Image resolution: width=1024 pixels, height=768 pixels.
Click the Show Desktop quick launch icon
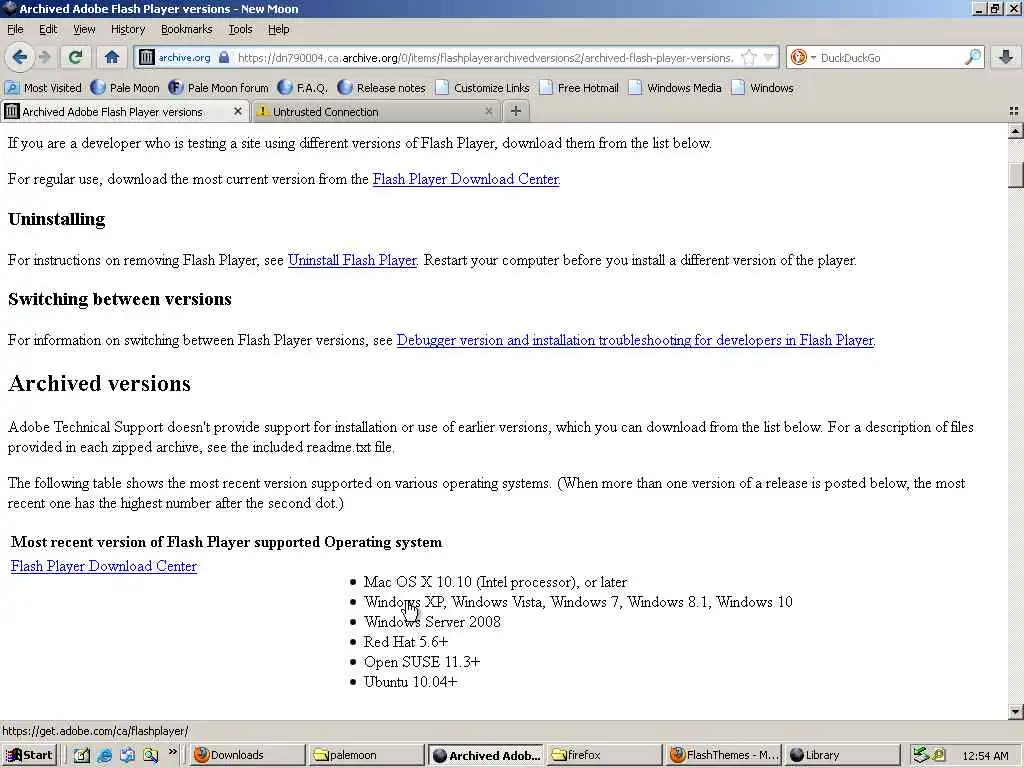click(x=127, y=755)
